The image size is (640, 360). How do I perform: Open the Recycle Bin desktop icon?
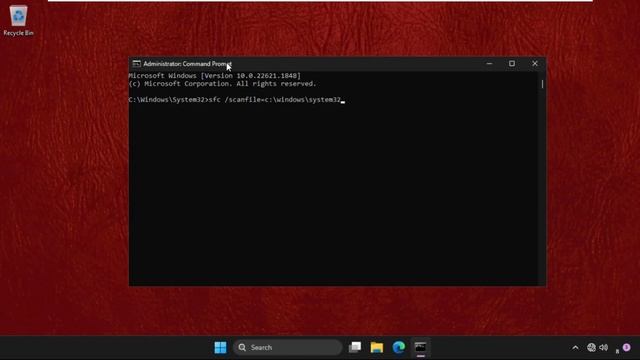point(18,20)
